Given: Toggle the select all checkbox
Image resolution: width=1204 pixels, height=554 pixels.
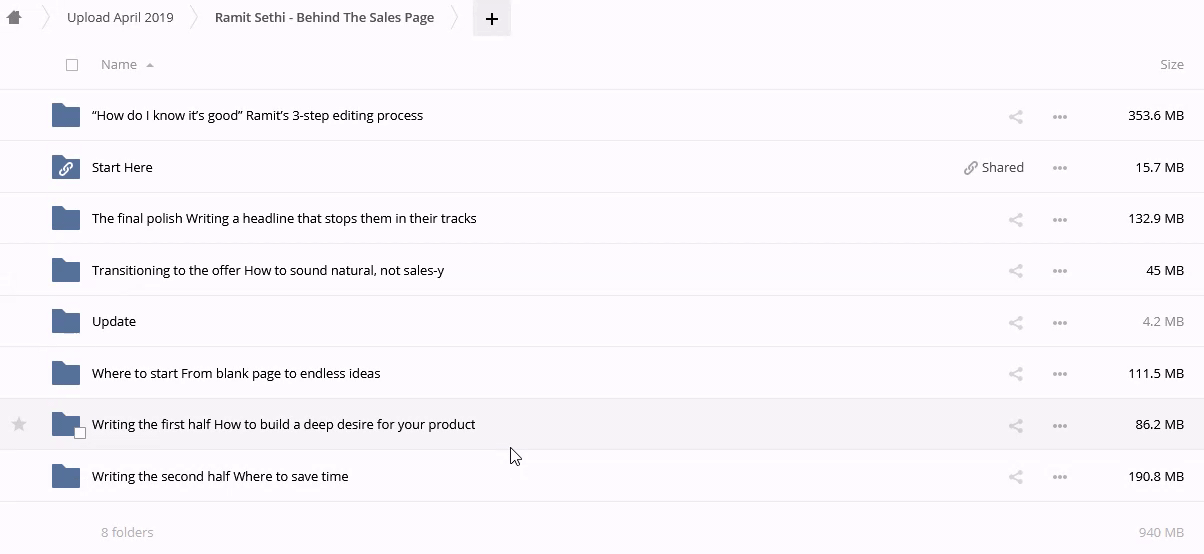Looking at the screenshot, I should tap(71, 65).
